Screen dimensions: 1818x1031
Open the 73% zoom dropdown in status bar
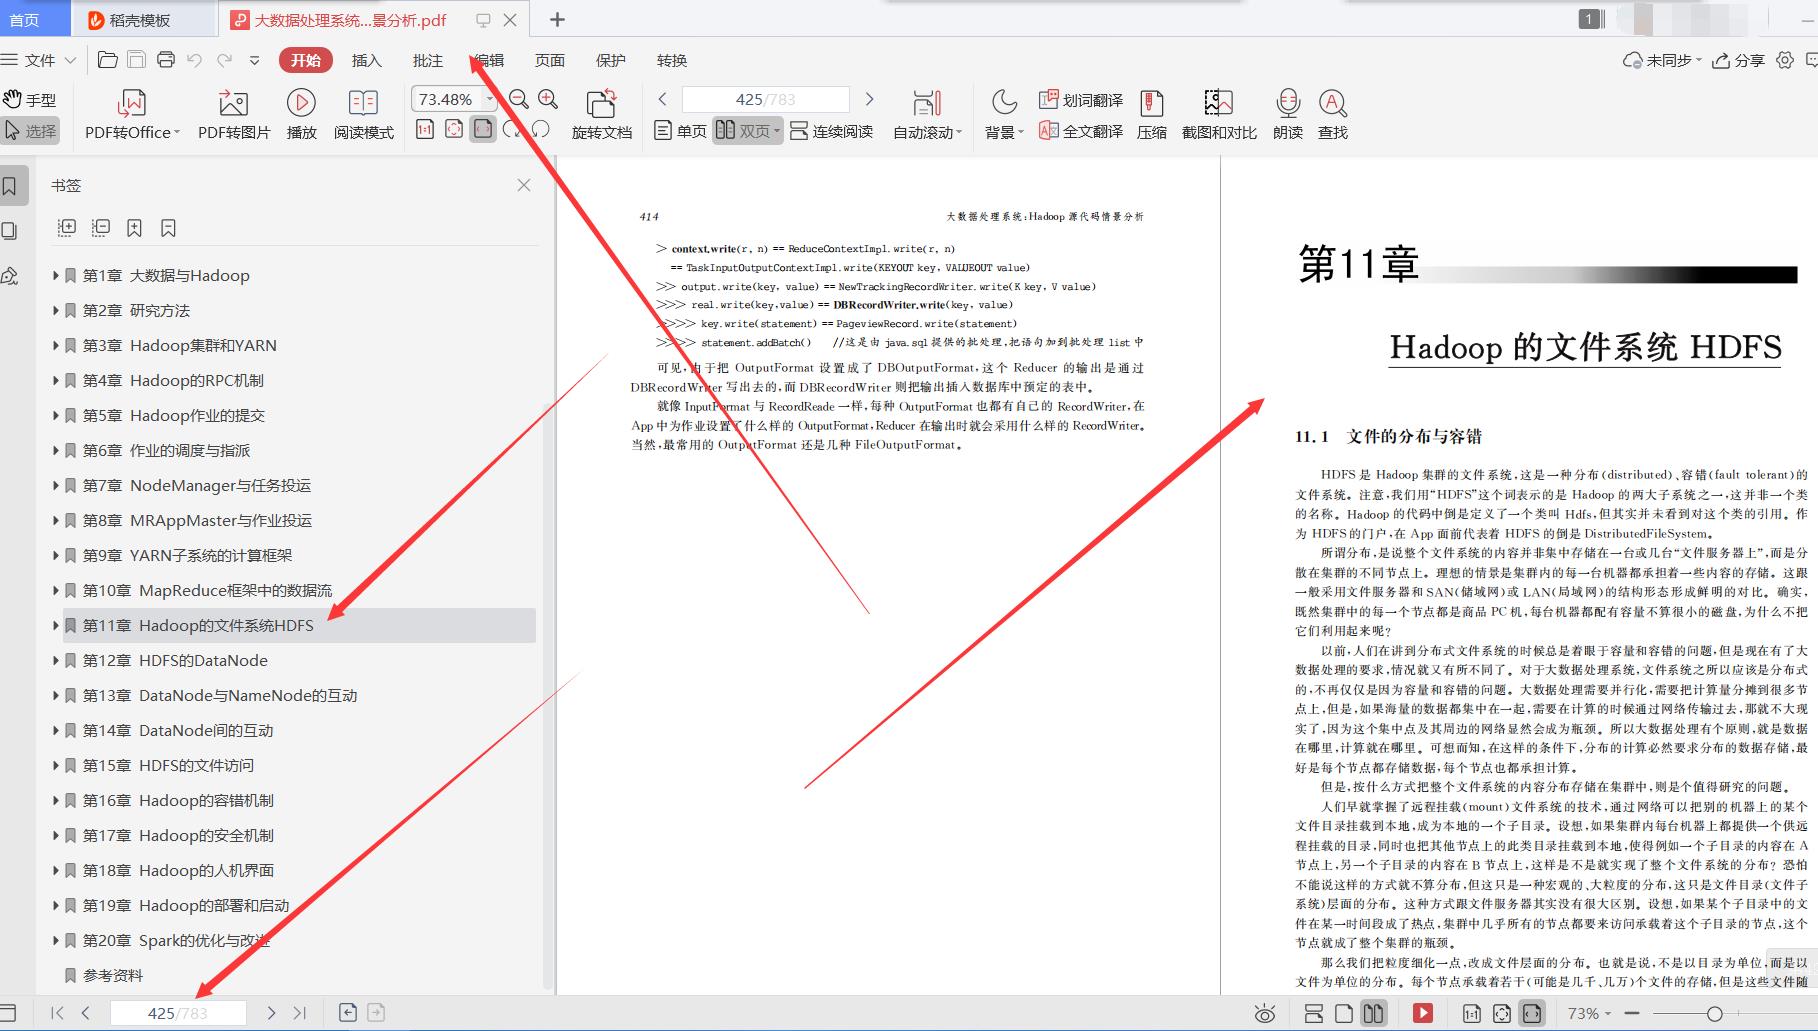1589,1014
